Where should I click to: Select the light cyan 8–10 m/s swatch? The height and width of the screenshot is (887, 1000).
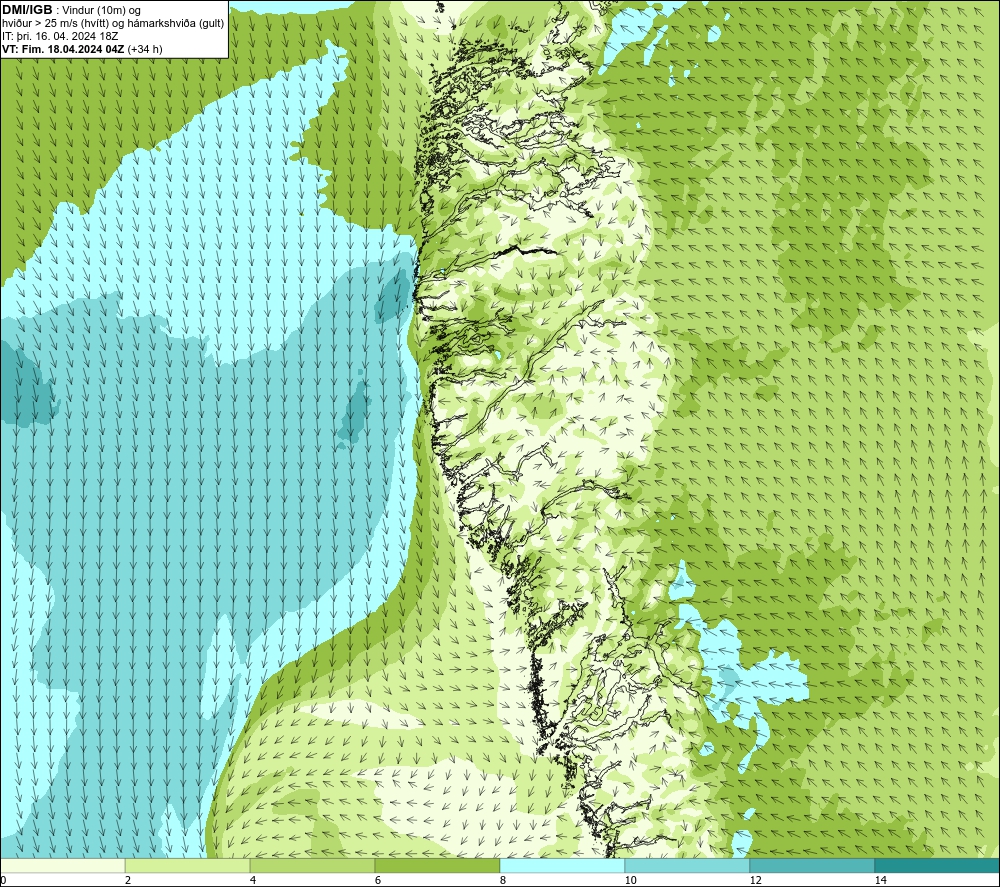(x=562, y=865)
